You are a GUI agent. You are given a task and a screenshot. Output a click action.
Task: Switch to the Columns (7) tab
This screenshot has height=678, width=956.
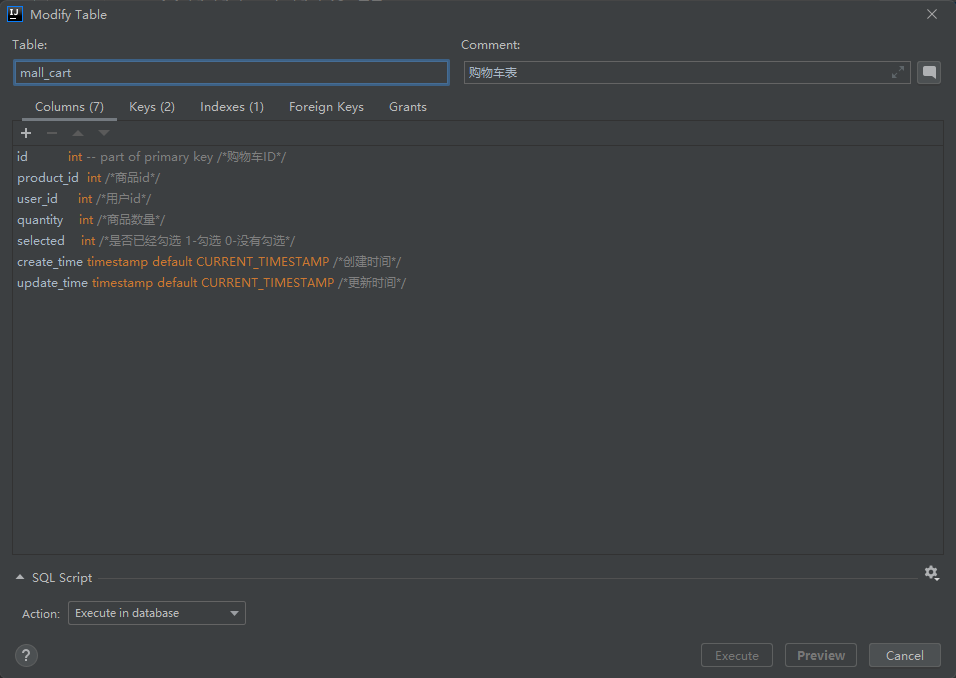pyautogui.click(x=69, y=107)
